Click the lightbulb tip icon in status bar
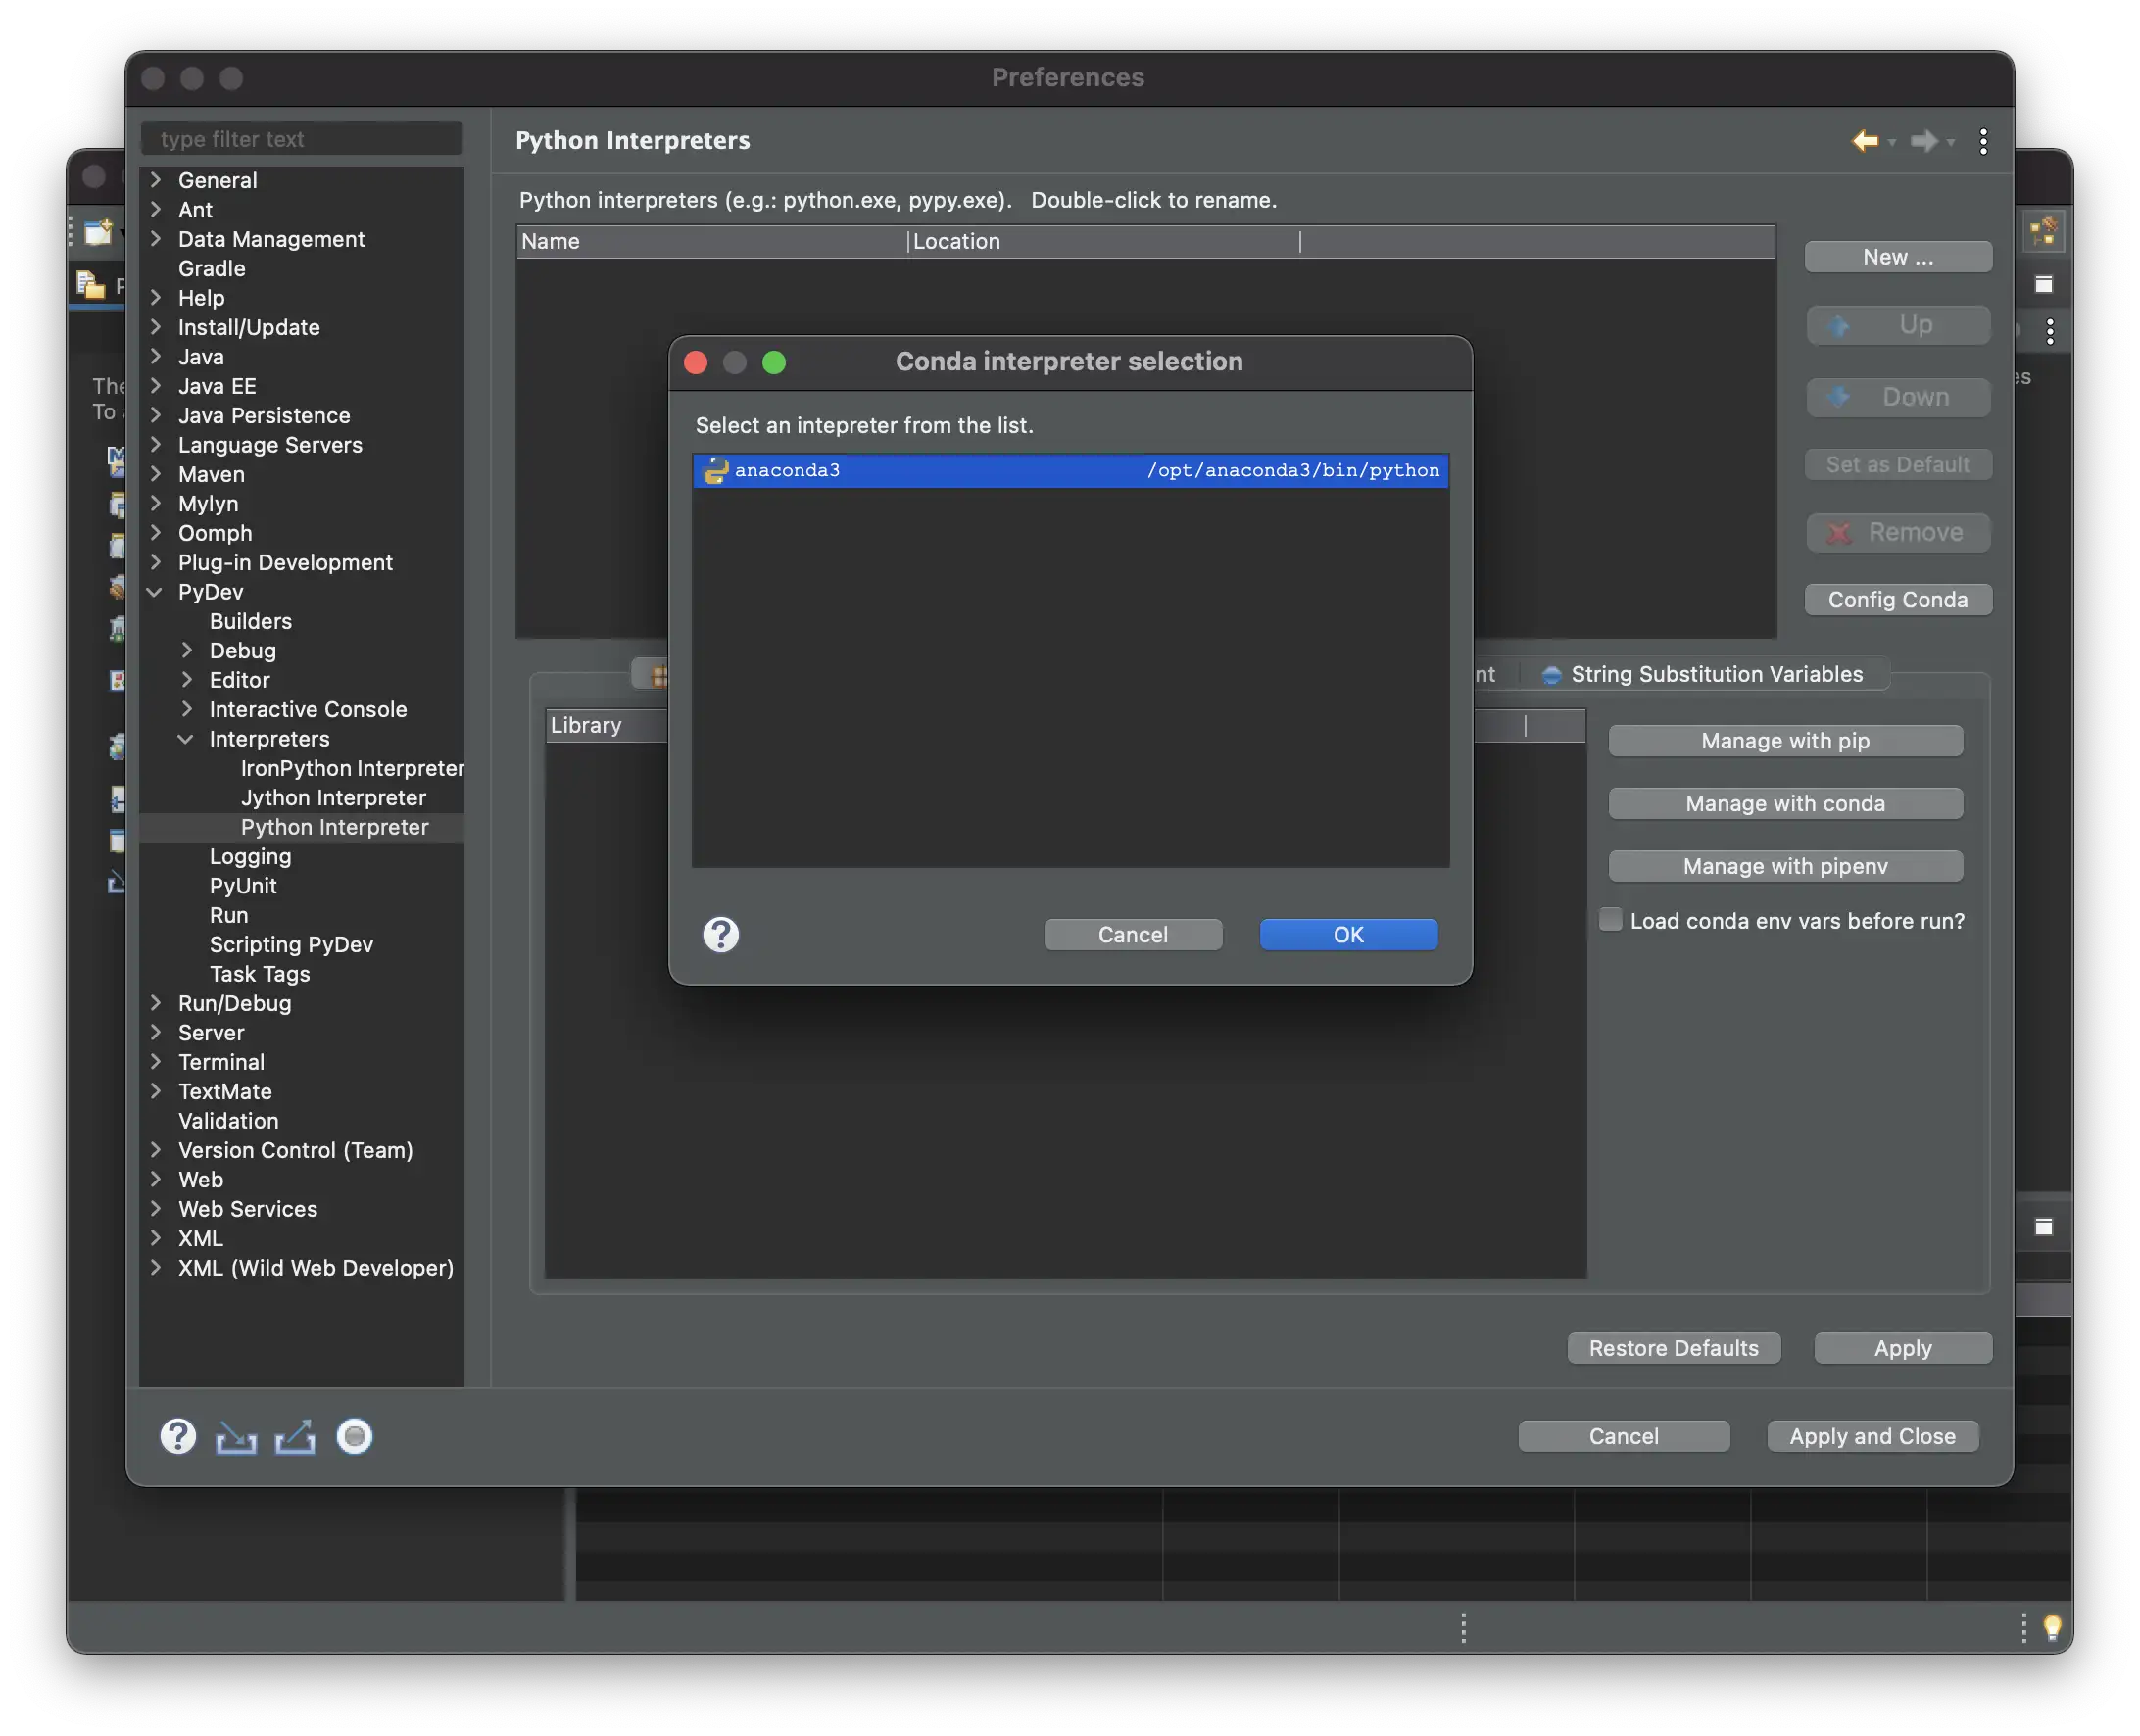 (2051, 1627)
